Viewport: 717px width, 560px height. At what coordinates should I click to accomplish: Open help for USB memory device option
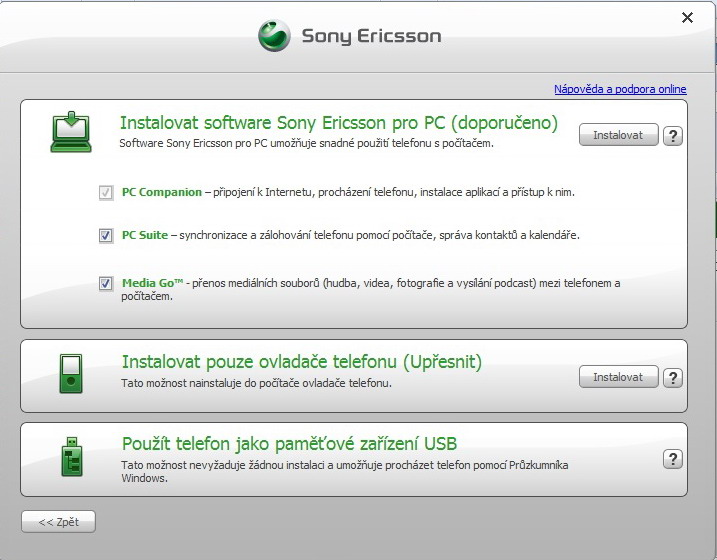point(673,459)
